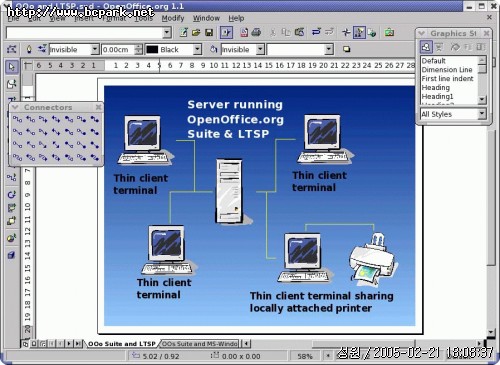Screen dimensions: 500x365
Task: Open the 3D Controller cube icon
Action: coord(12,255)
